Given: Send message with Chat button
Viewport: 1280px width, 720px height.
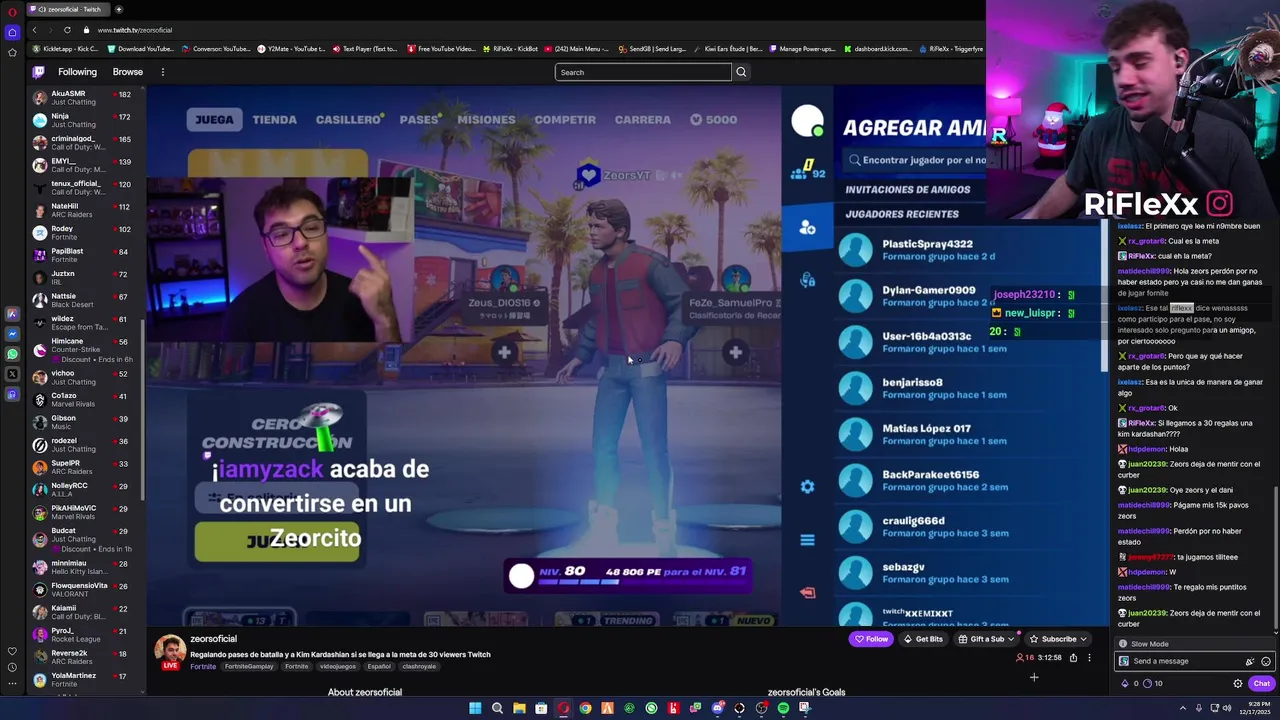Looking at the screenshot, I should (1262, 684).
